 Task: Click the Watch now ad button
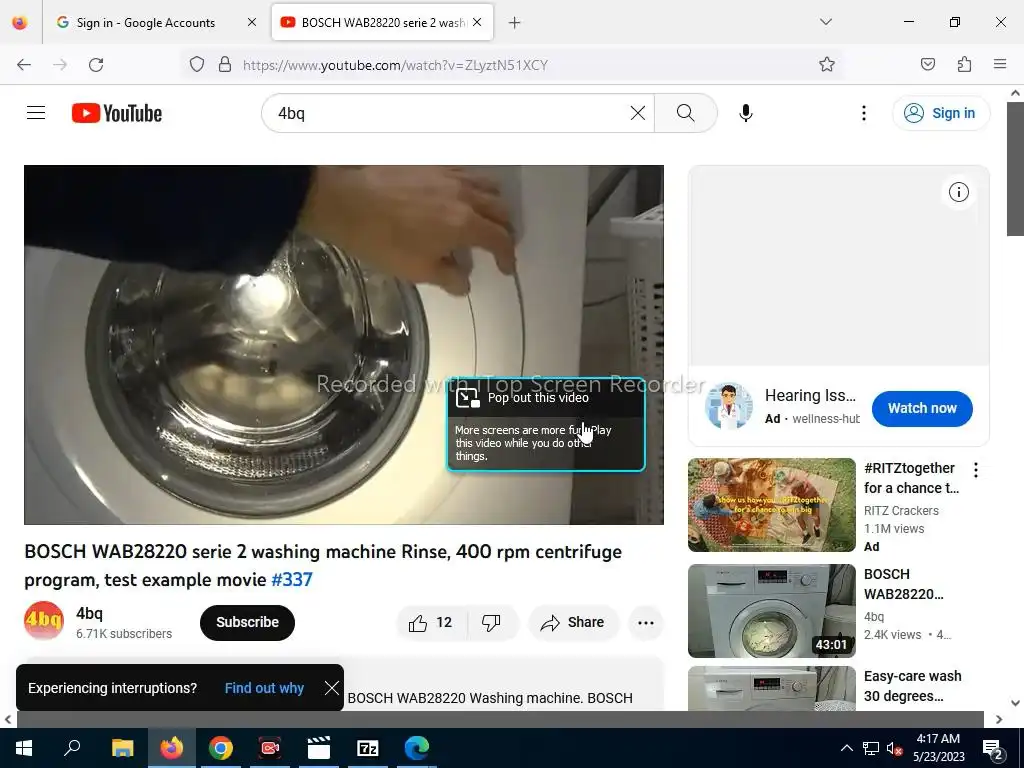(x=921, y=408)
